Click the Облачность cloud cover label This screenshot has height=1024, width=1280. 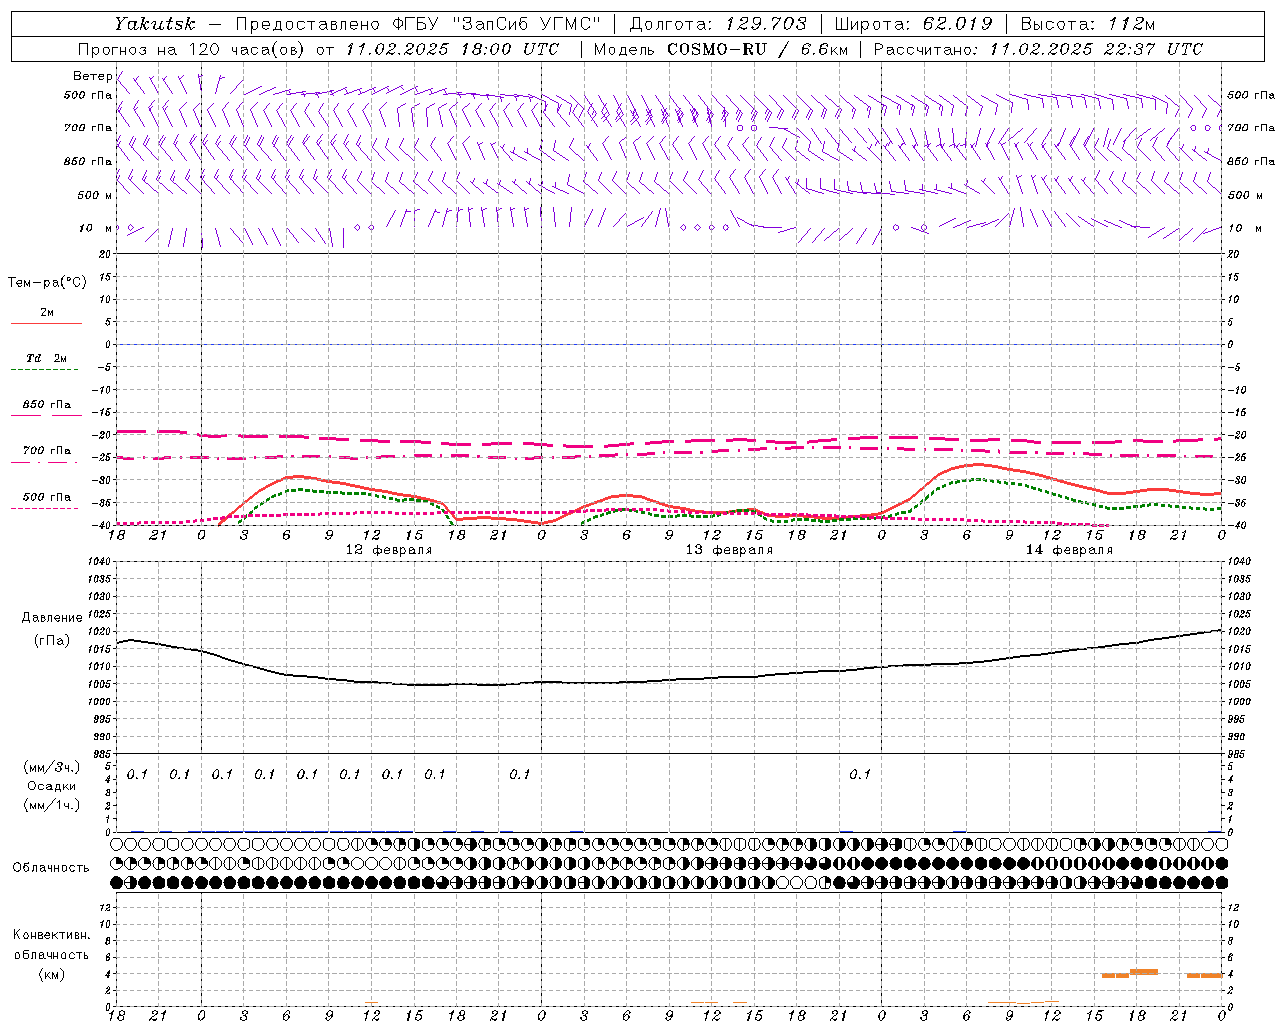(51, 868)
